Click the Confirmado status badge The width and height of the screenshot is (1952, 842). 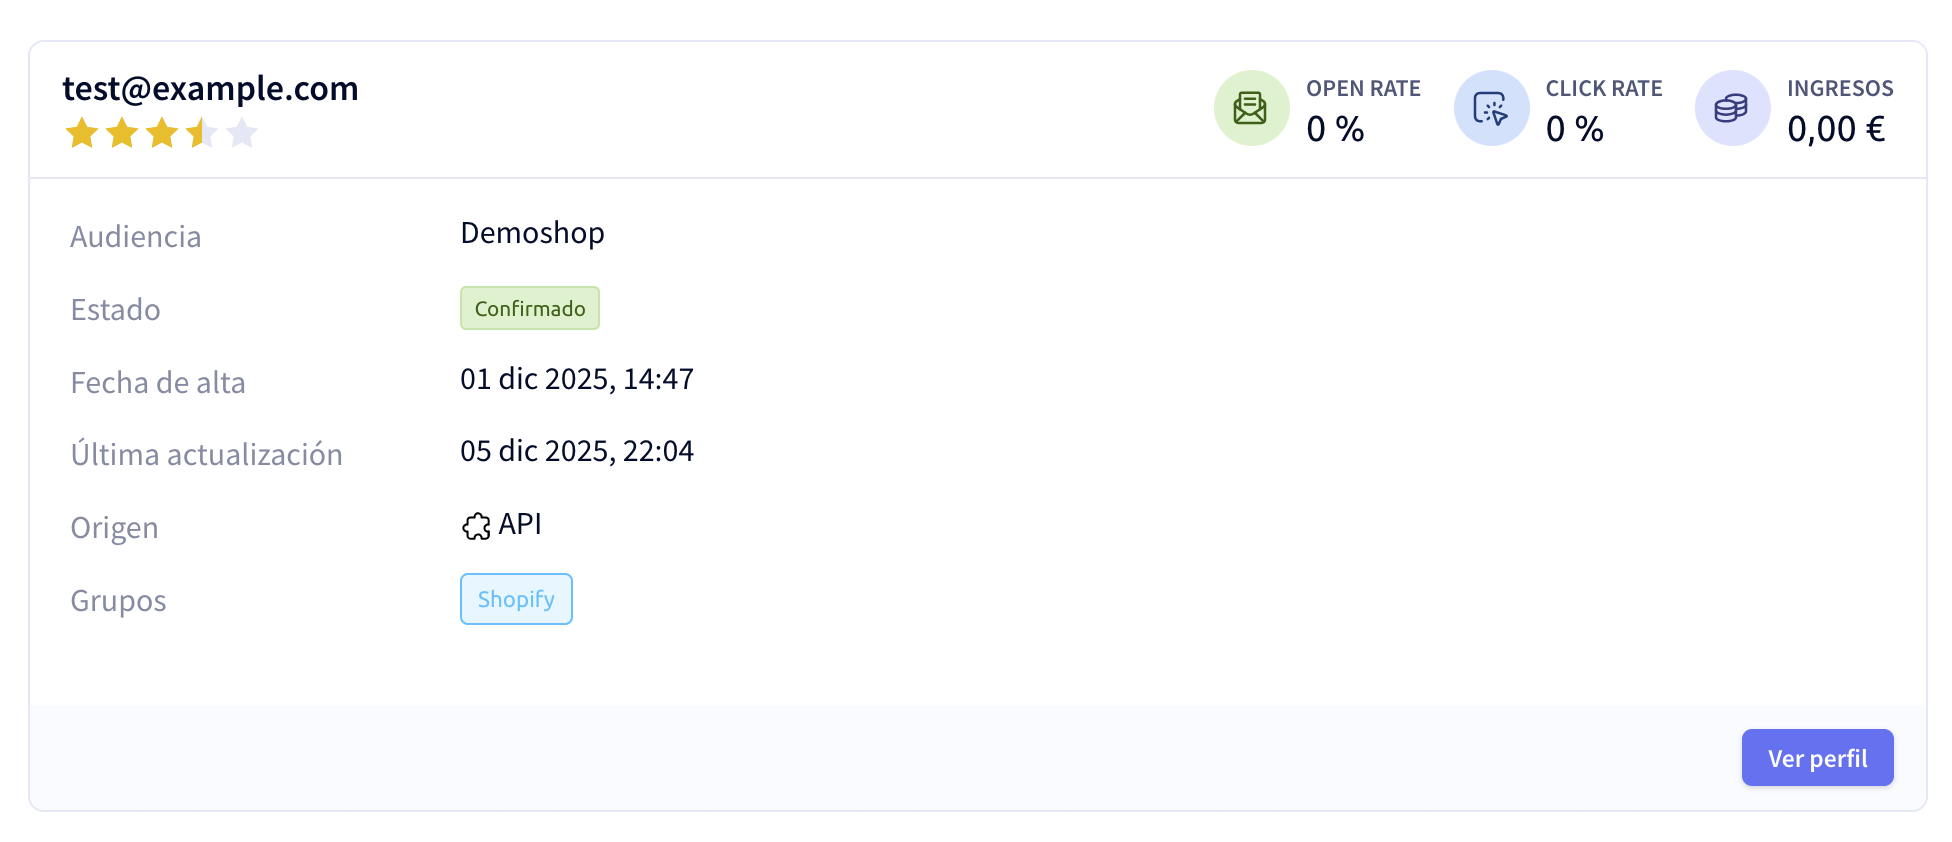point(530,308)
